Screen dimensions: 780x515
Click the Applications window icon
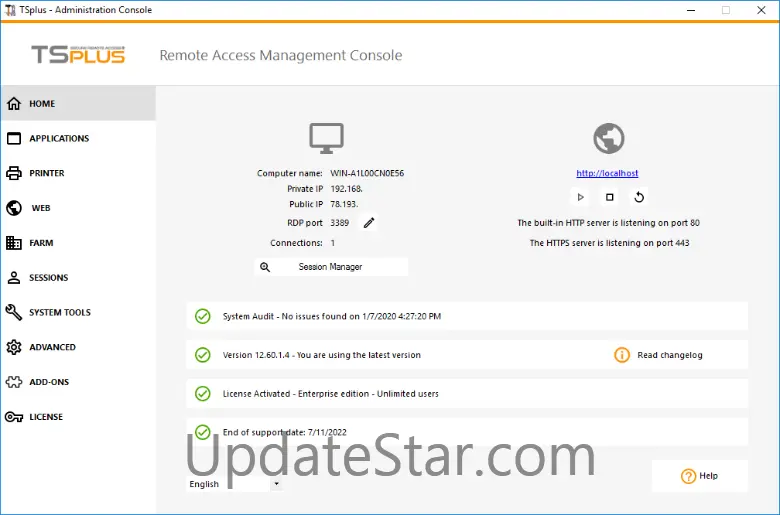coord(14,138)
